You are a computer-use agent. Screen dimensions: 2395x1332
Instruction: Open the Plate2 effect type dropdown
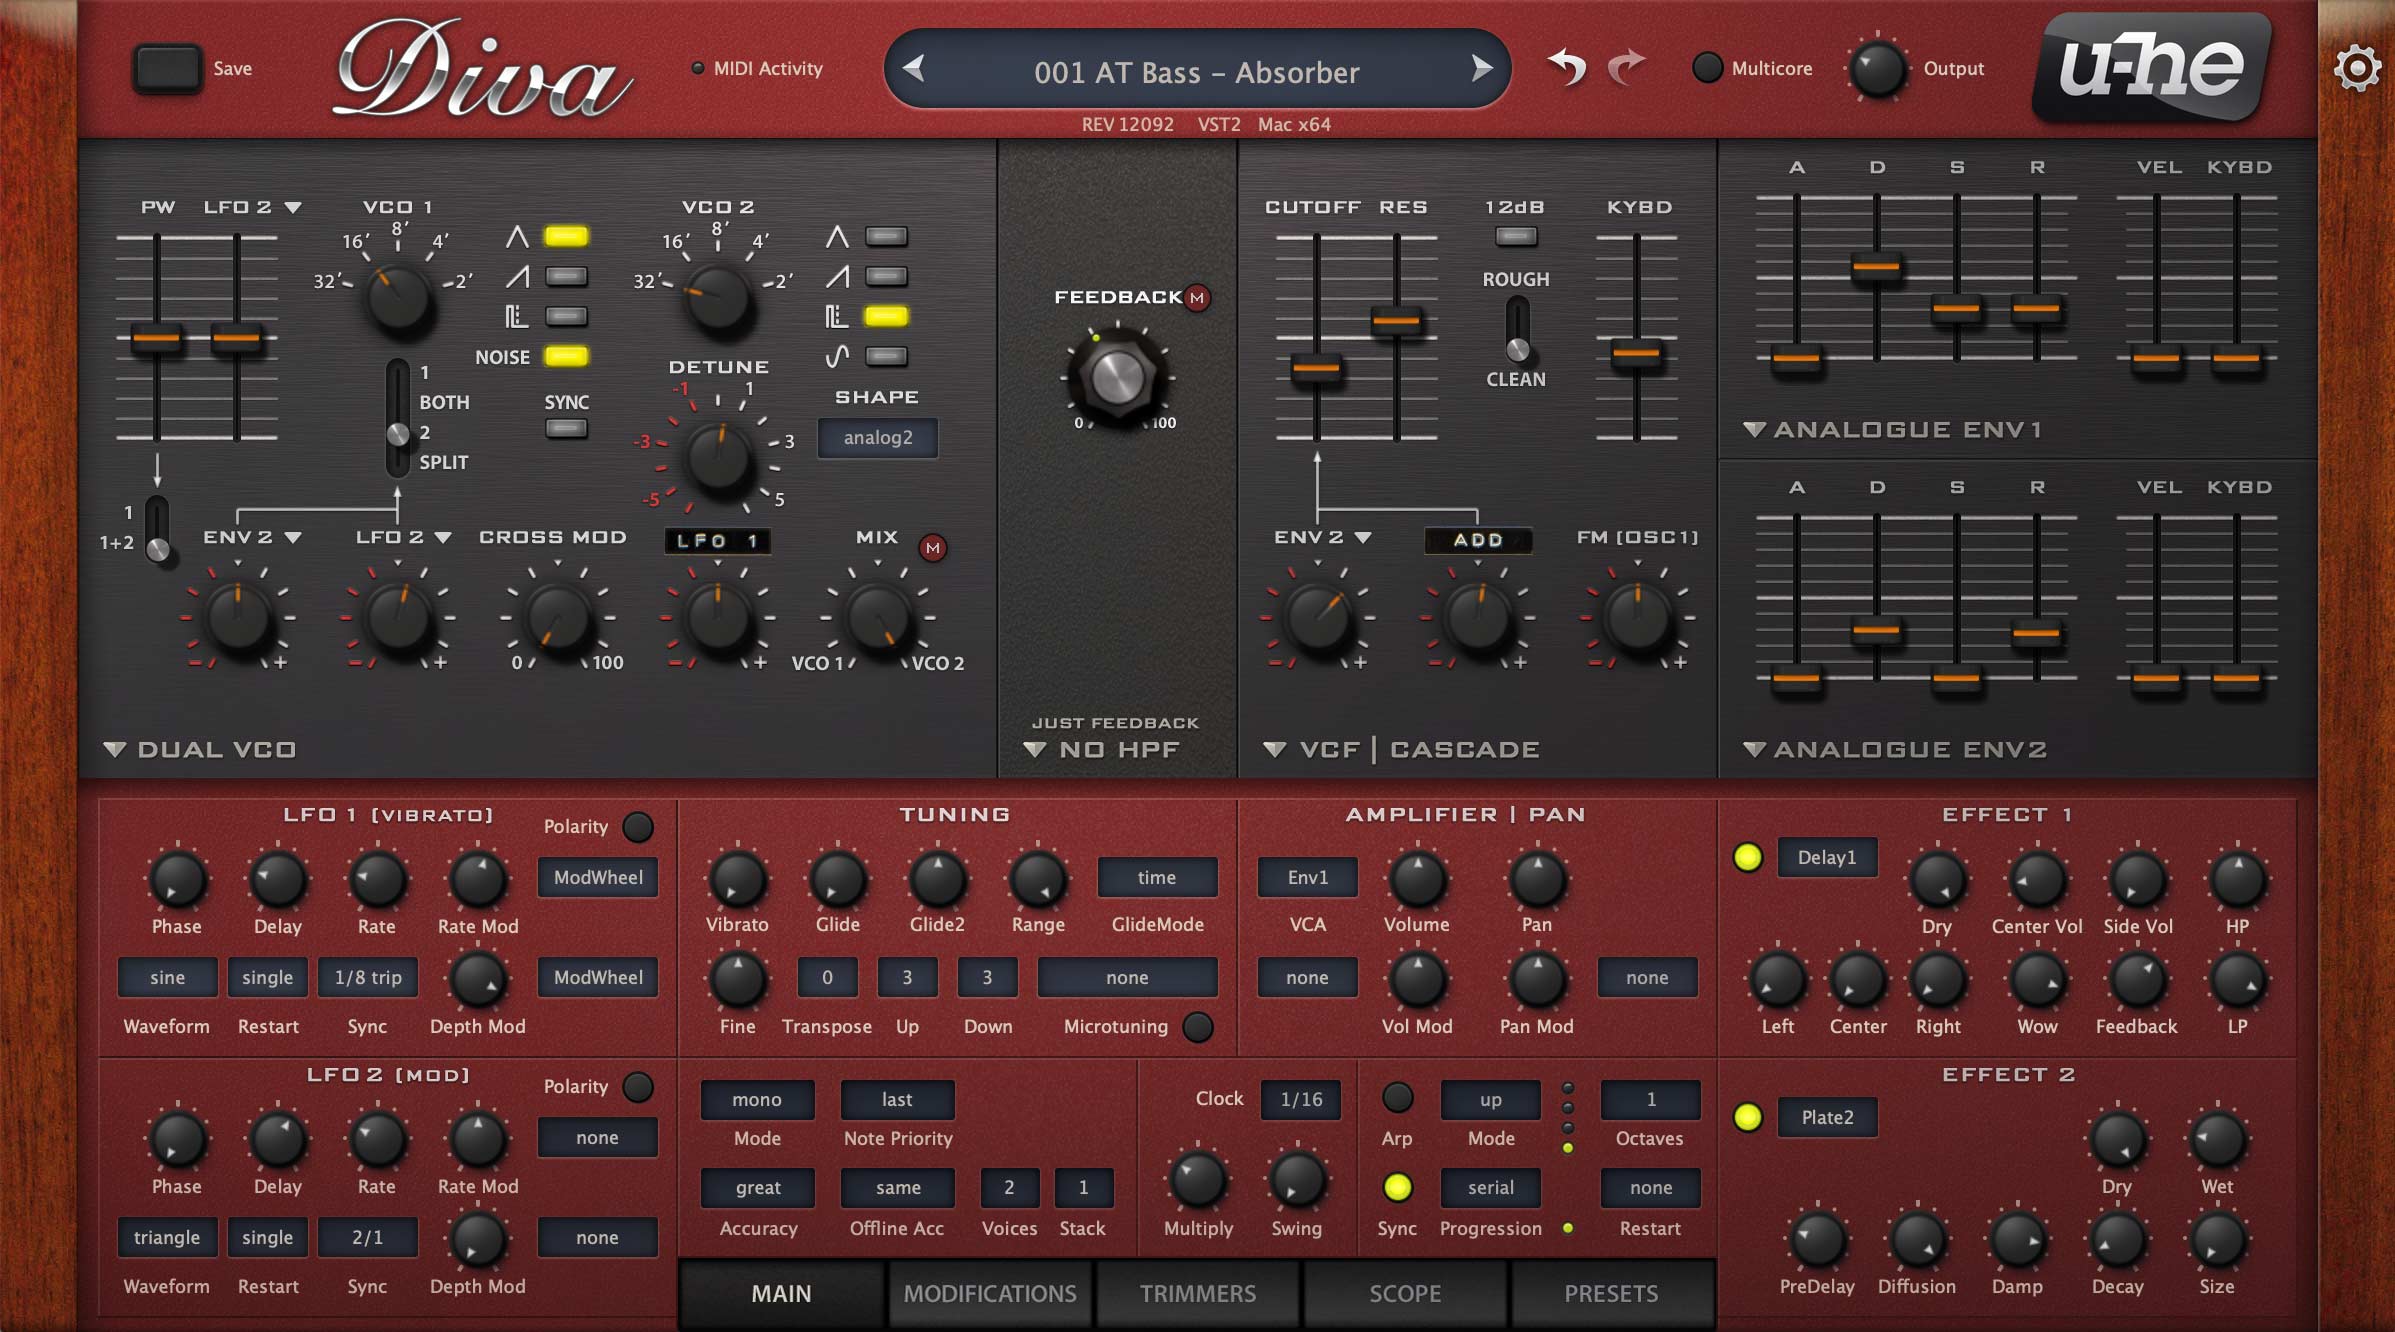pos(1827,1117)
